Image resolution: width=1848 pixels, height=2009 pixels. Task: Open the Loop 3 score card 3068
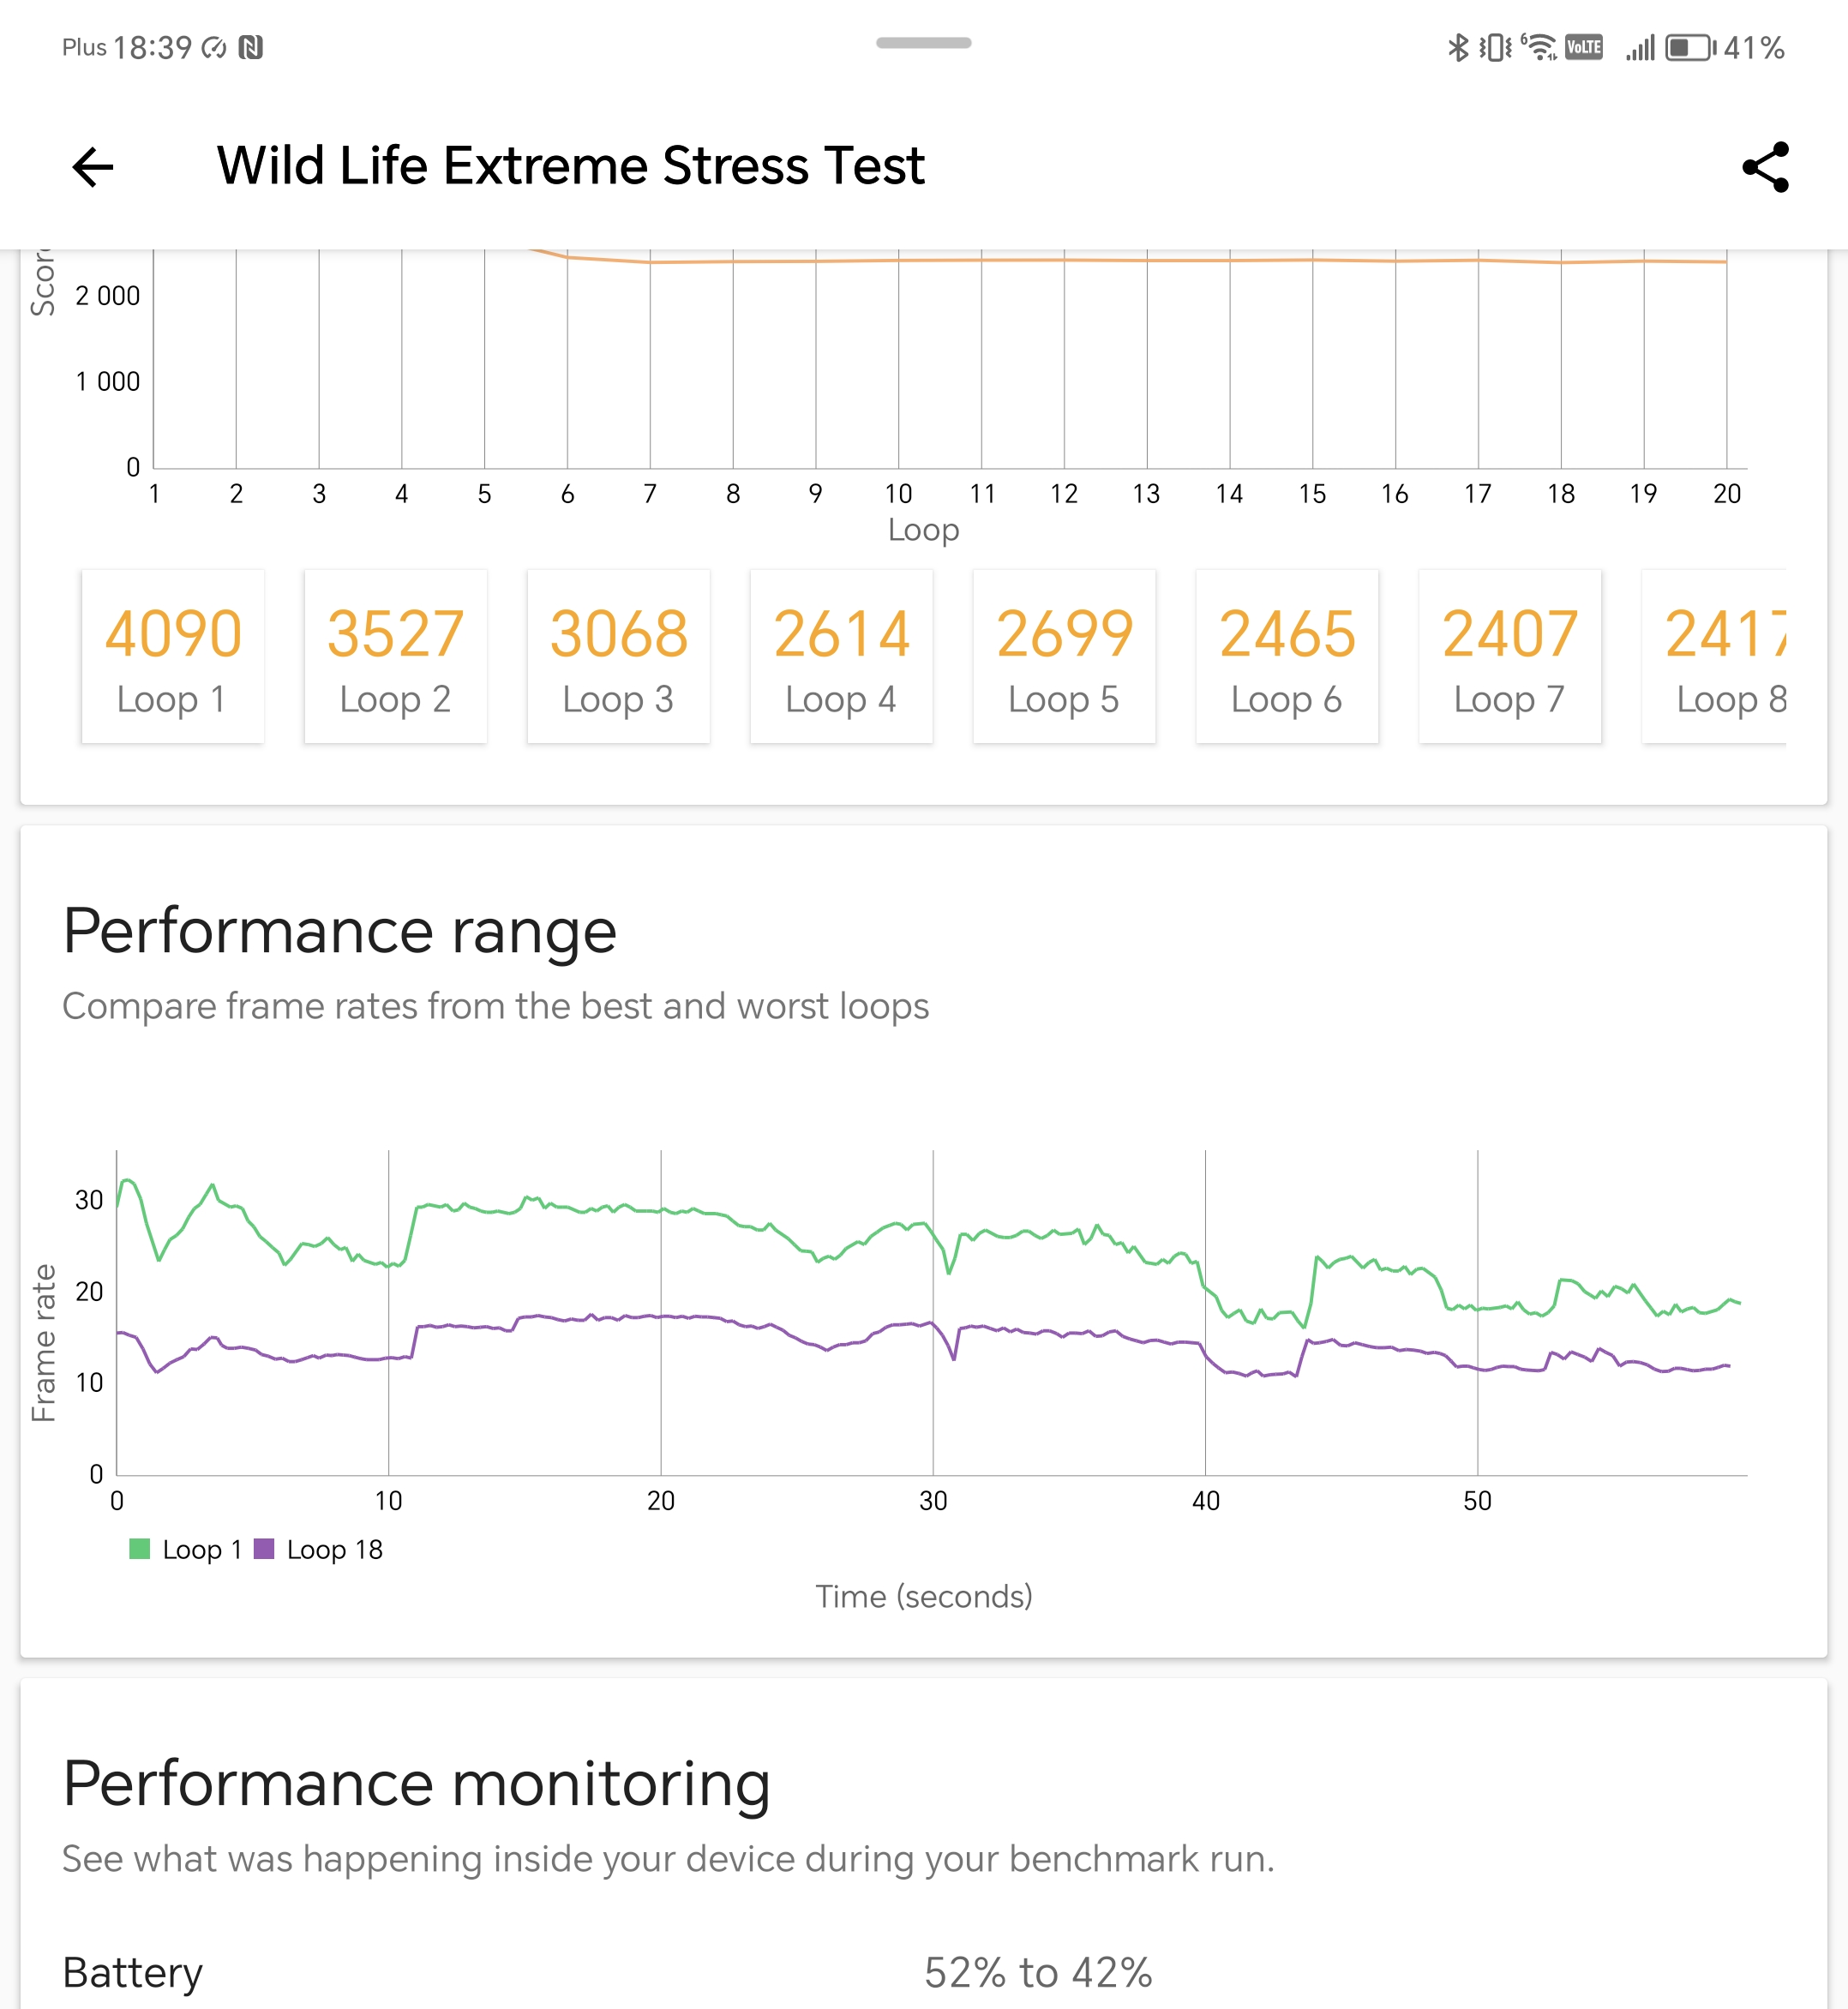pyautogui.click(x=618, y=657)
